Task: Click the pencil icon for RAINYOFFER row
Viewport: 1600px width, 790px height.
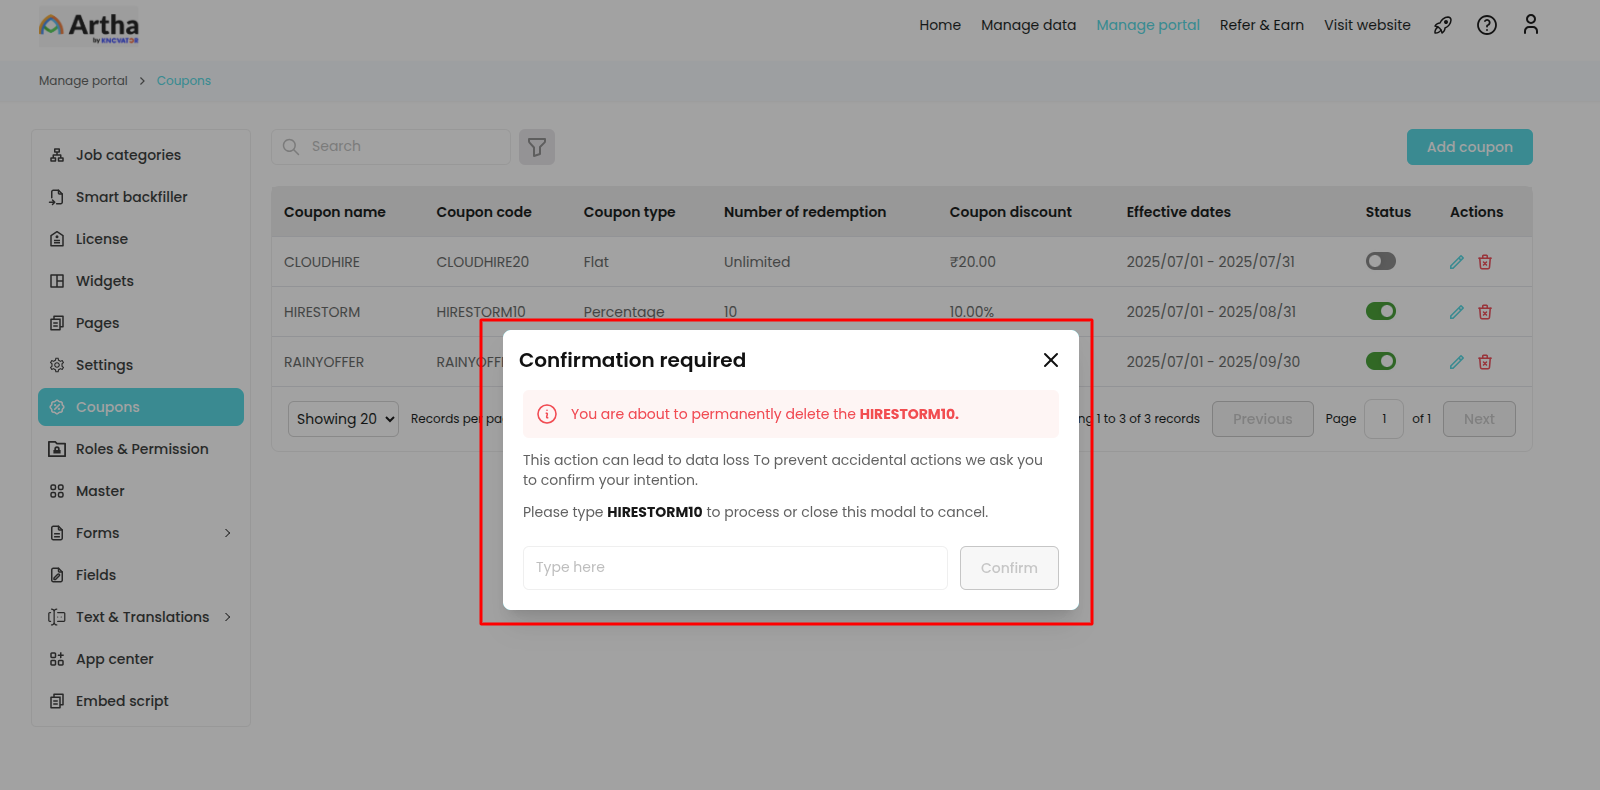Action: pos(1456,362)
